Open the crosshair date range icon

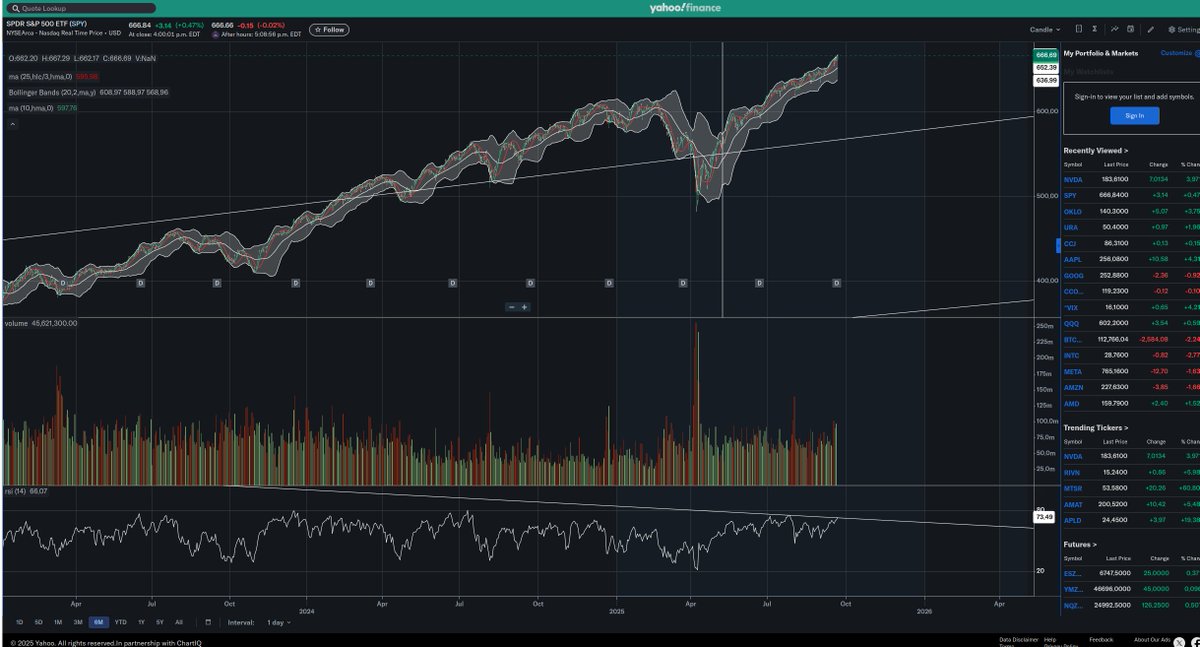[1079, 29]
